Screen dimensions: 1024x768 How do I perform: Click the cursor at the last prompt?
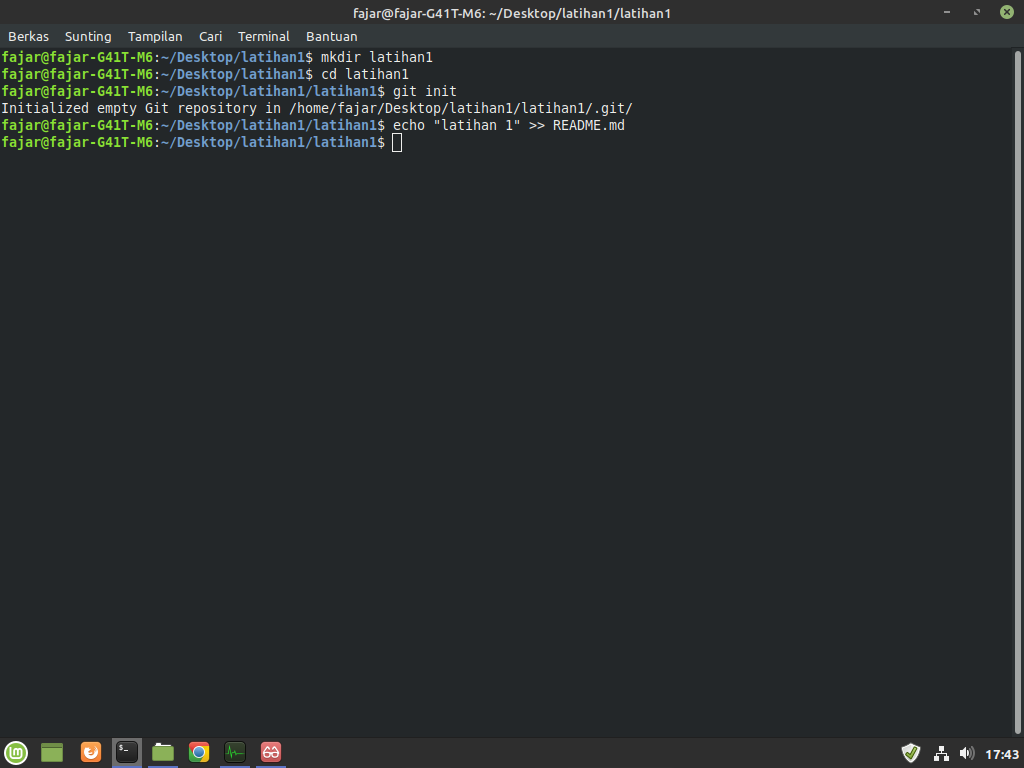tap(396, 142)
